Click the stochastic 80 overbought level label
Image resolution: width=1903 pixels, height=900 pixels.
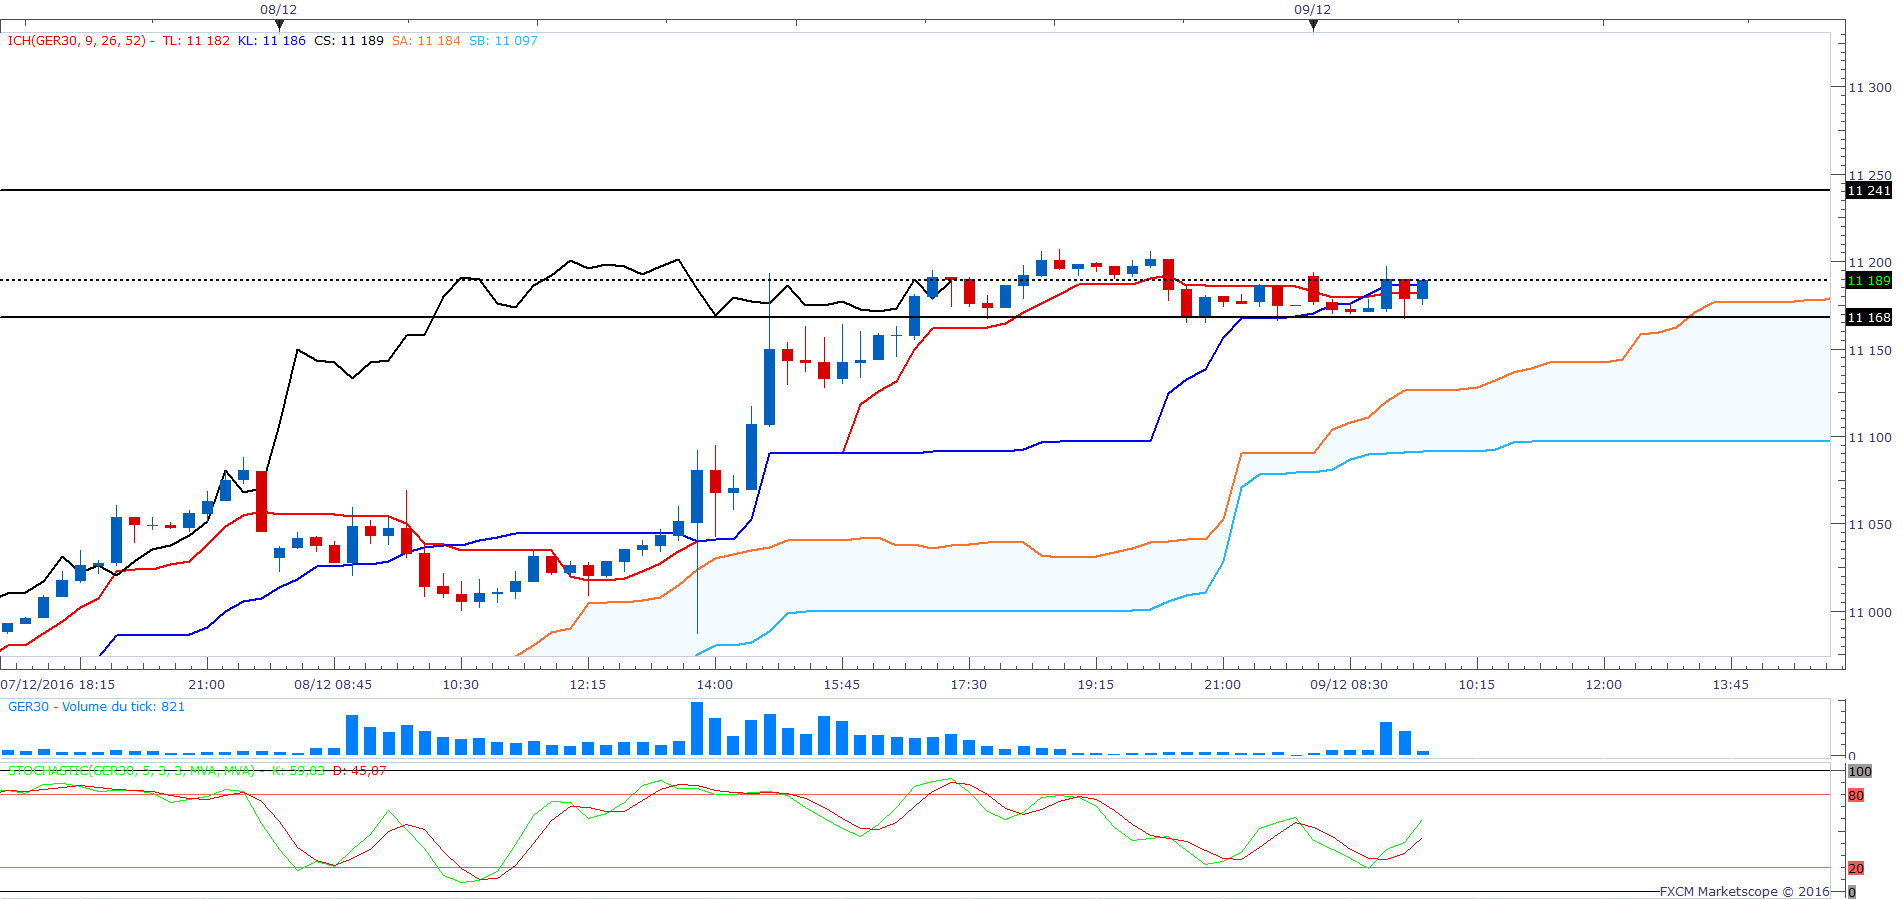click(1856, 796)
